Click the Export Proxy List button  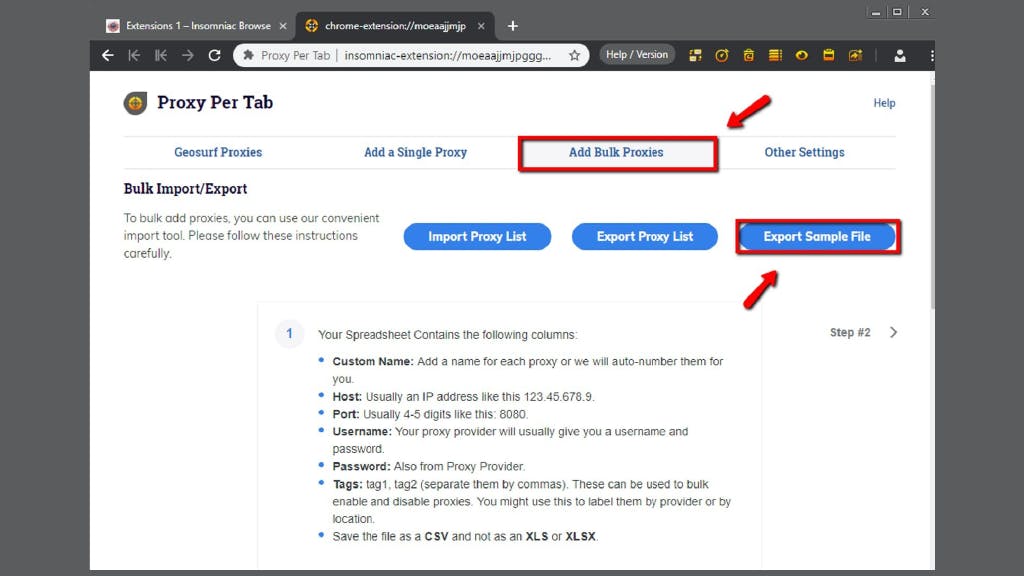[x=645, y=236]
